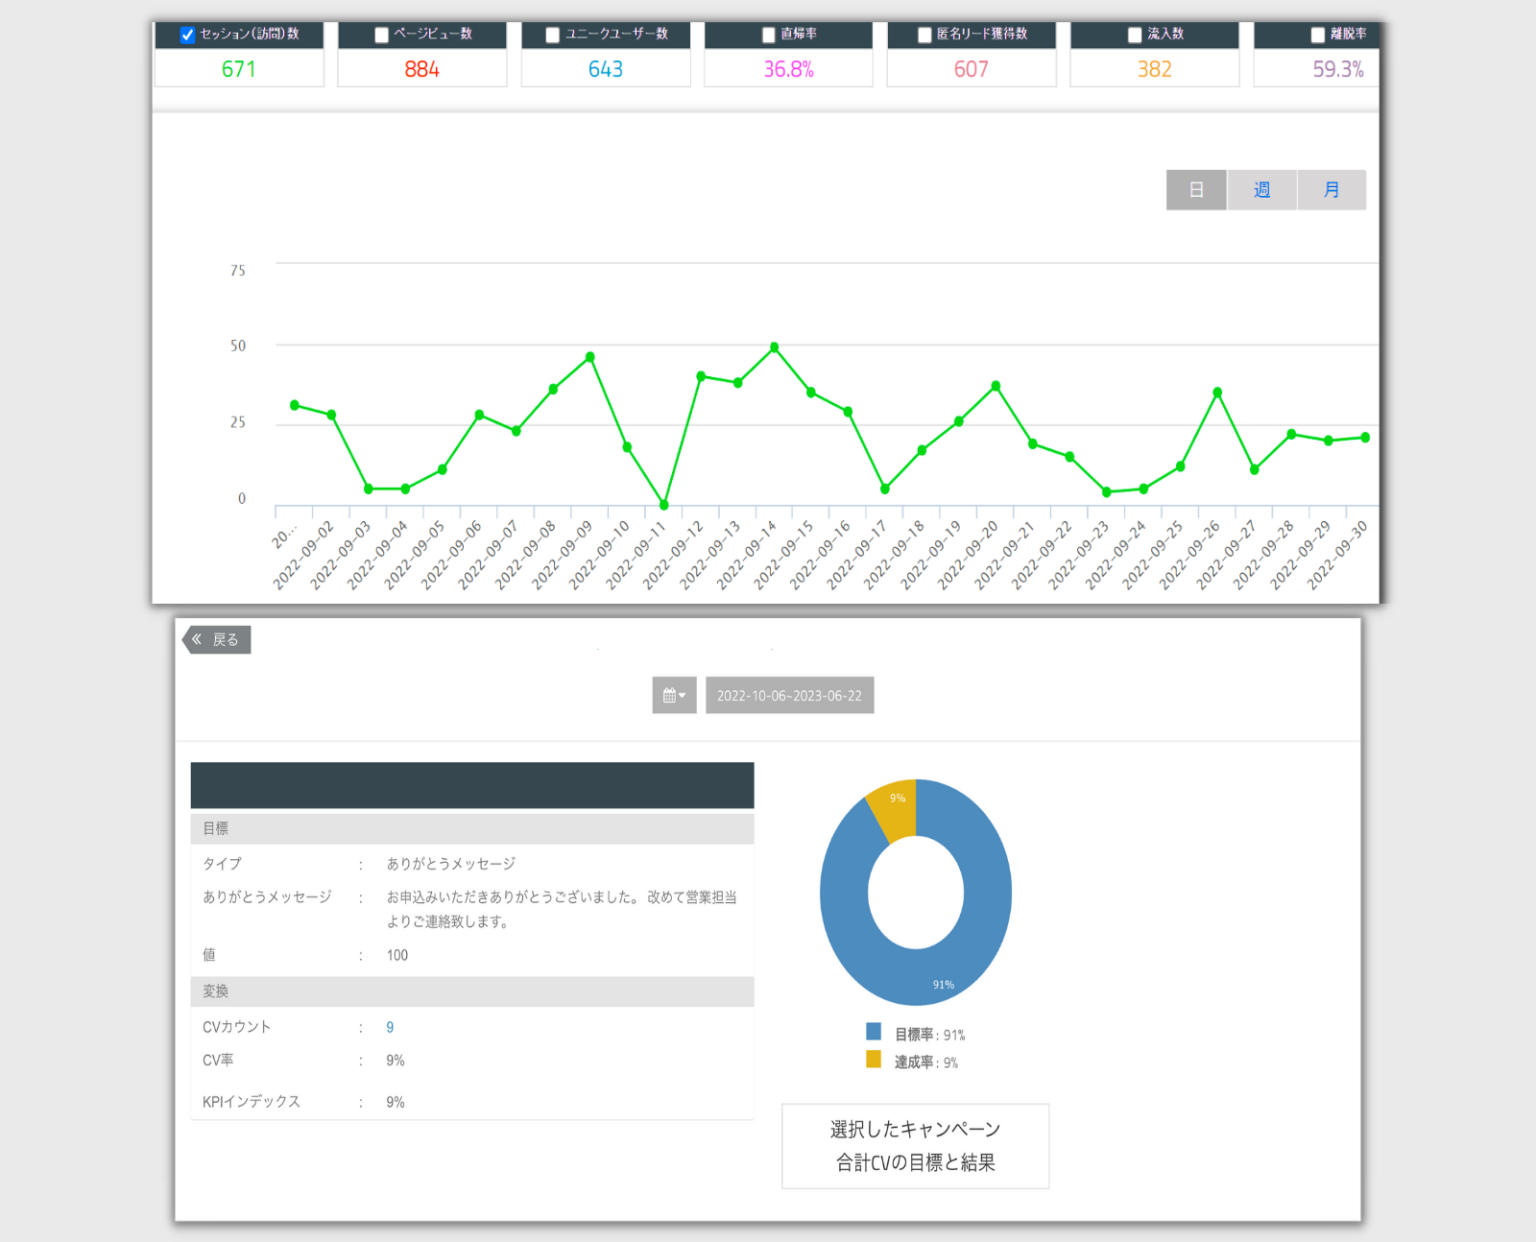Switch chart to 月 view
1536x1242 pixels.
click(x=1331, y=190)
